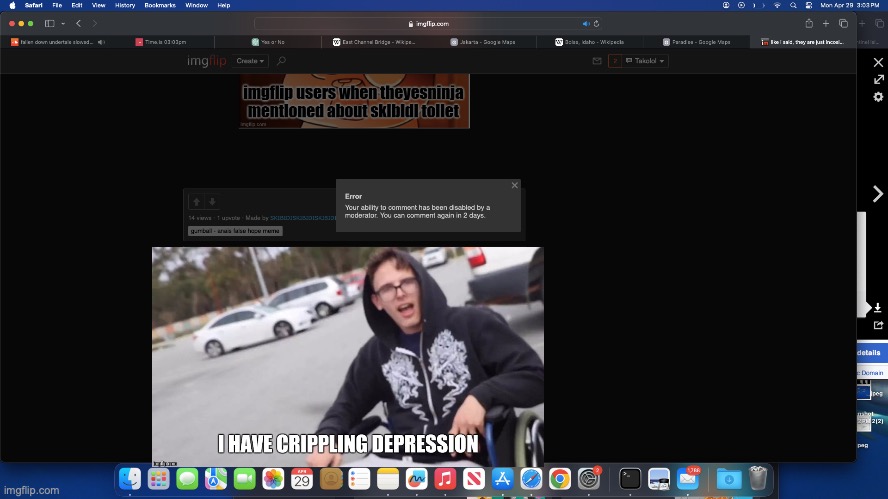Switch to Paradise Google Maps tab

[697, 42]
